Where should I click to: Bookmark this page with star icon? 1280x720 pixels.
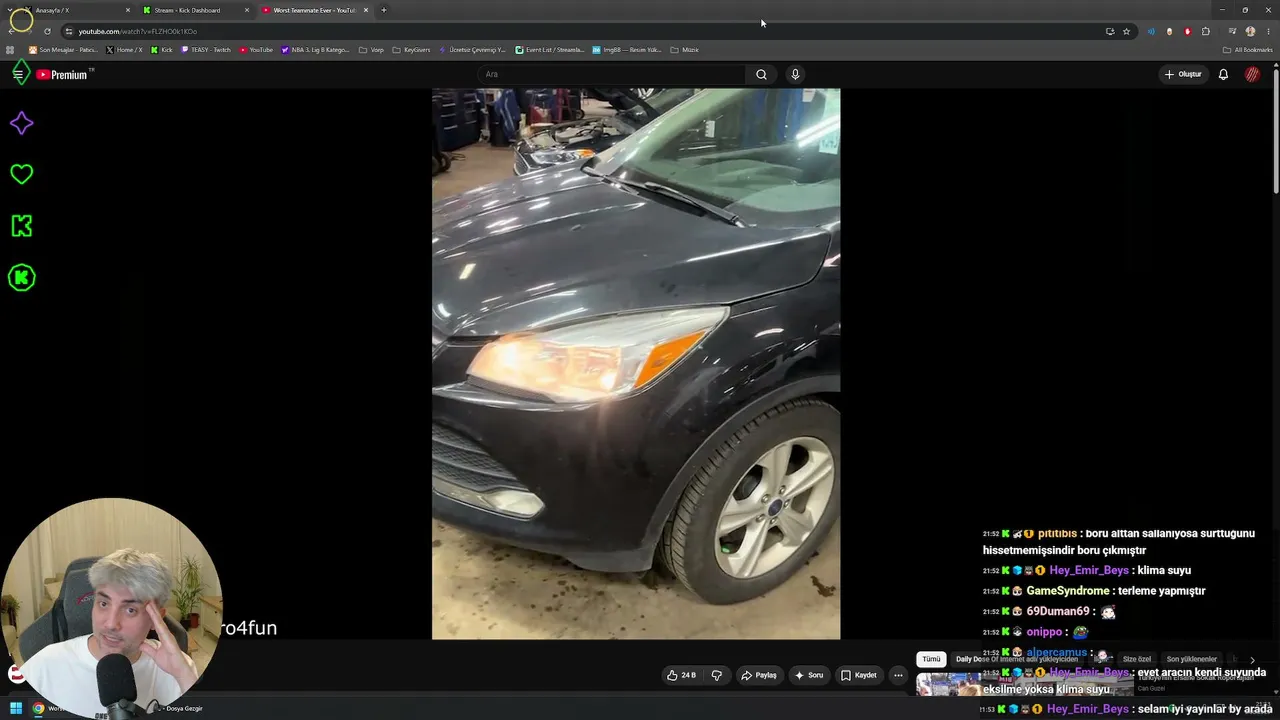coord(1126,31)
